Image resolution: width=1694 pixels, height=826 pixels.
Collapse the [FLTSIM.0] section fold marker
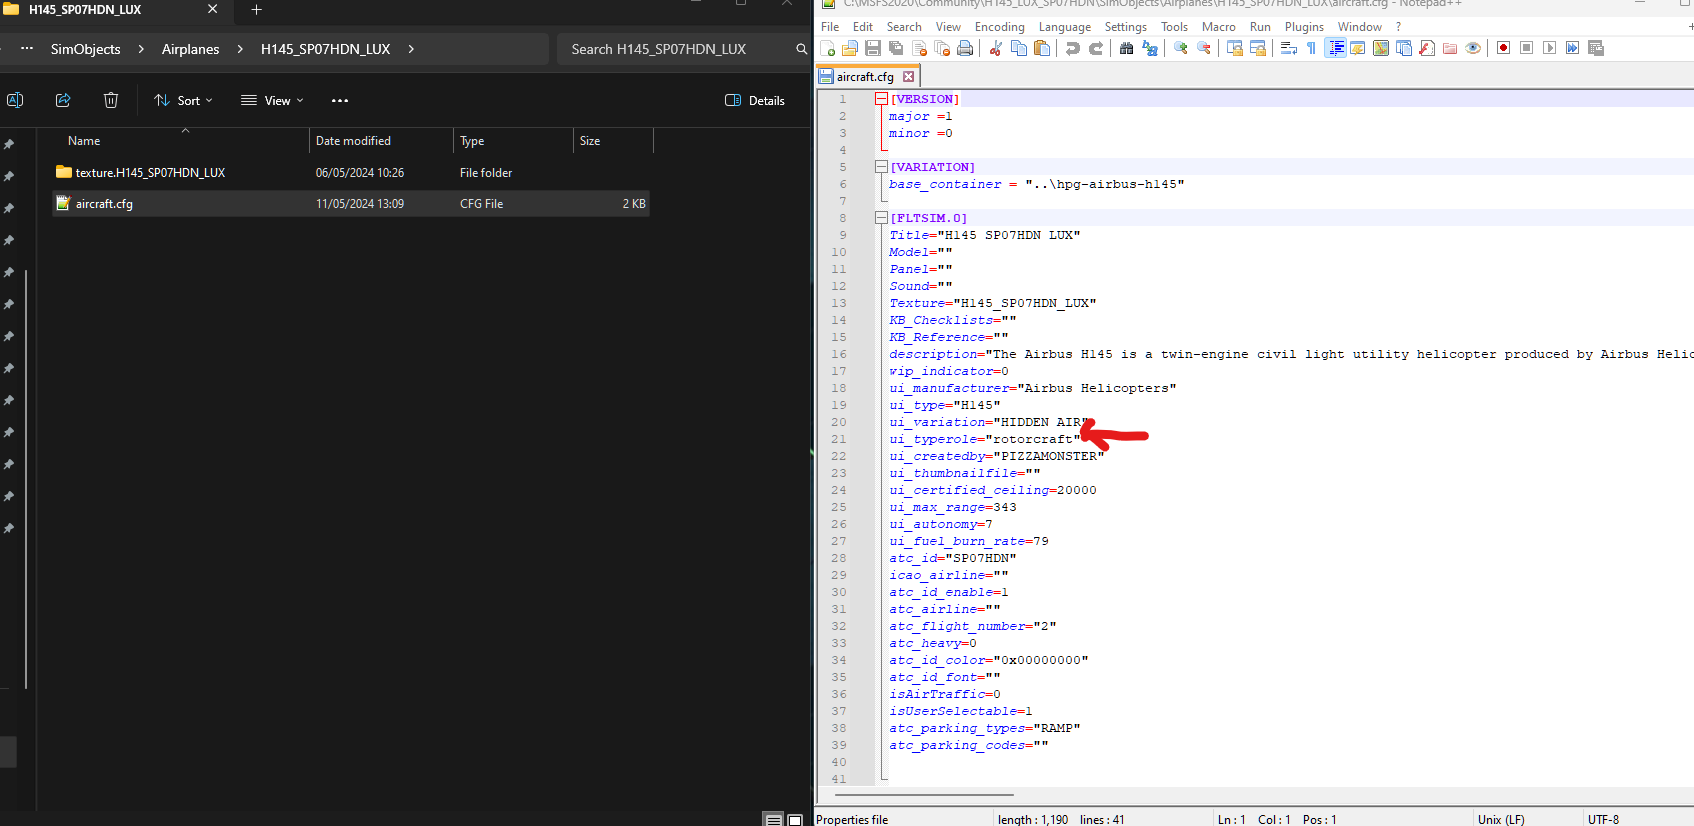click(x=881, y=218)
